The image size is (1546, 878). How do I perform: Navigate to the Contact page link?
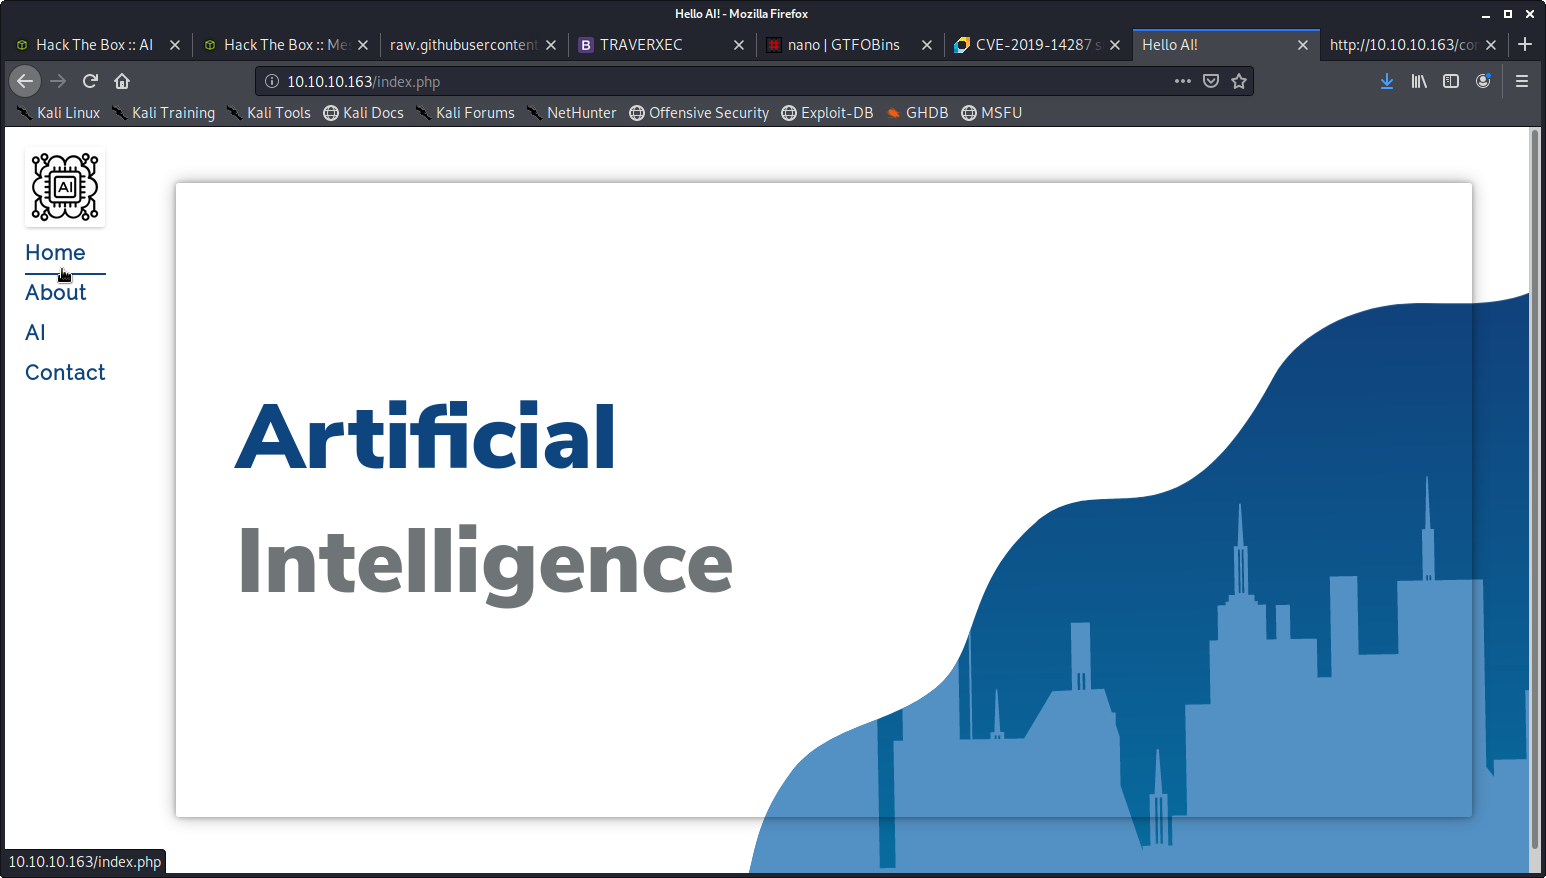65,372
